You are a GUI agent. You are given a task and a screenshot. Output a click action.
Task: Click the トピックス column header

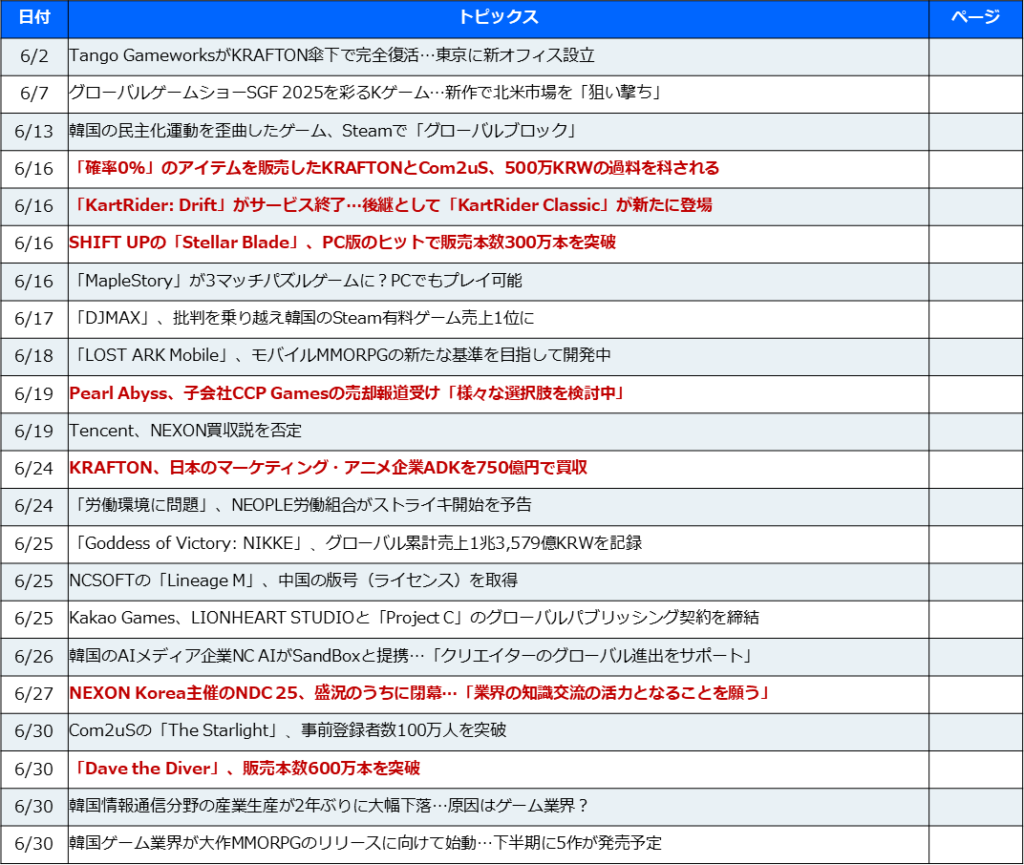pyautogui.click(x=498, y=18)
